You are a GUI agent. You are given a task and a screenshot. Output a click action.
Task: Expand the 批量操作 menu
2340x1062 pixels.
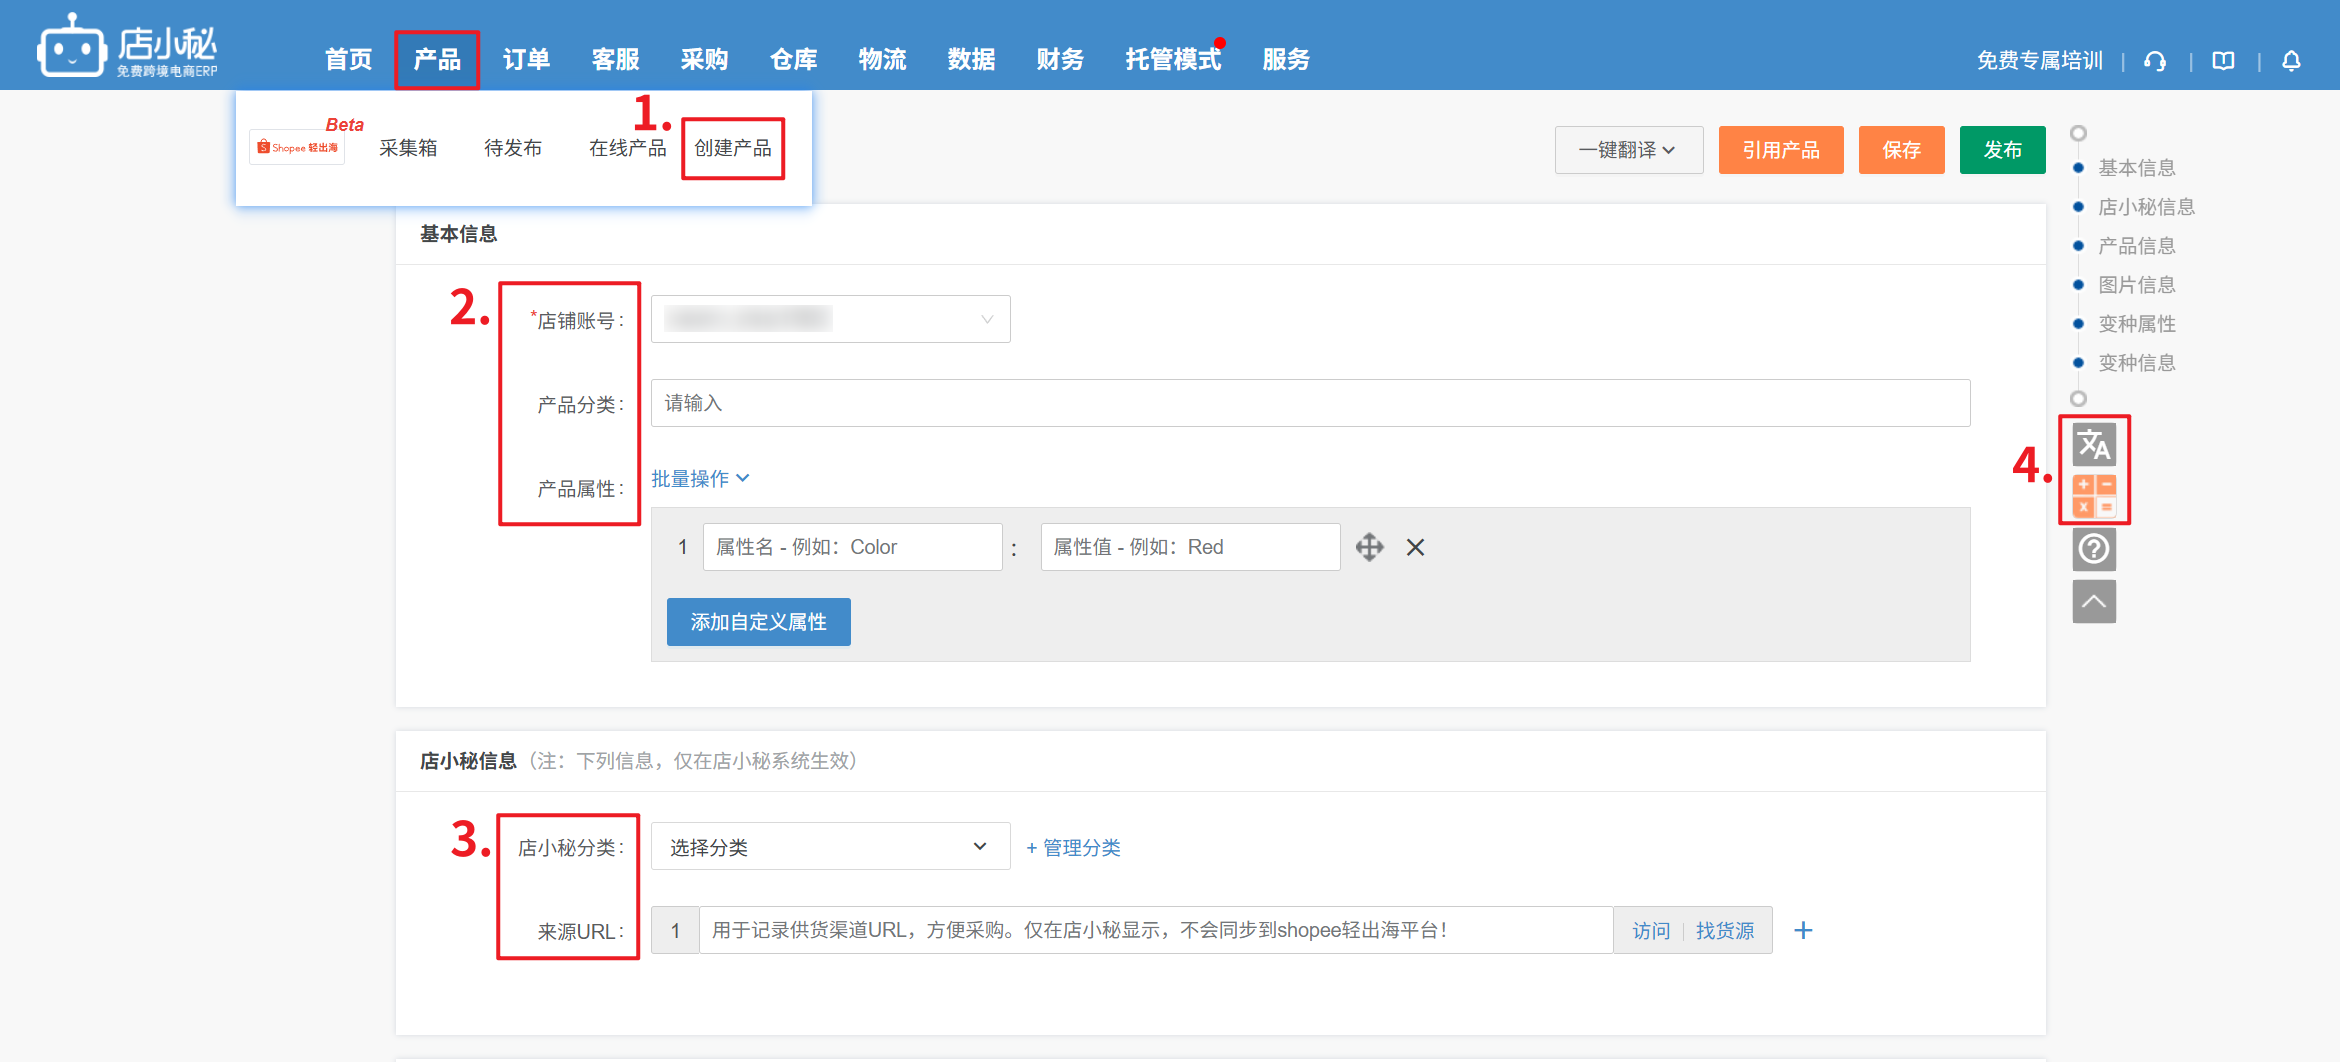click(x=700, y=479)
